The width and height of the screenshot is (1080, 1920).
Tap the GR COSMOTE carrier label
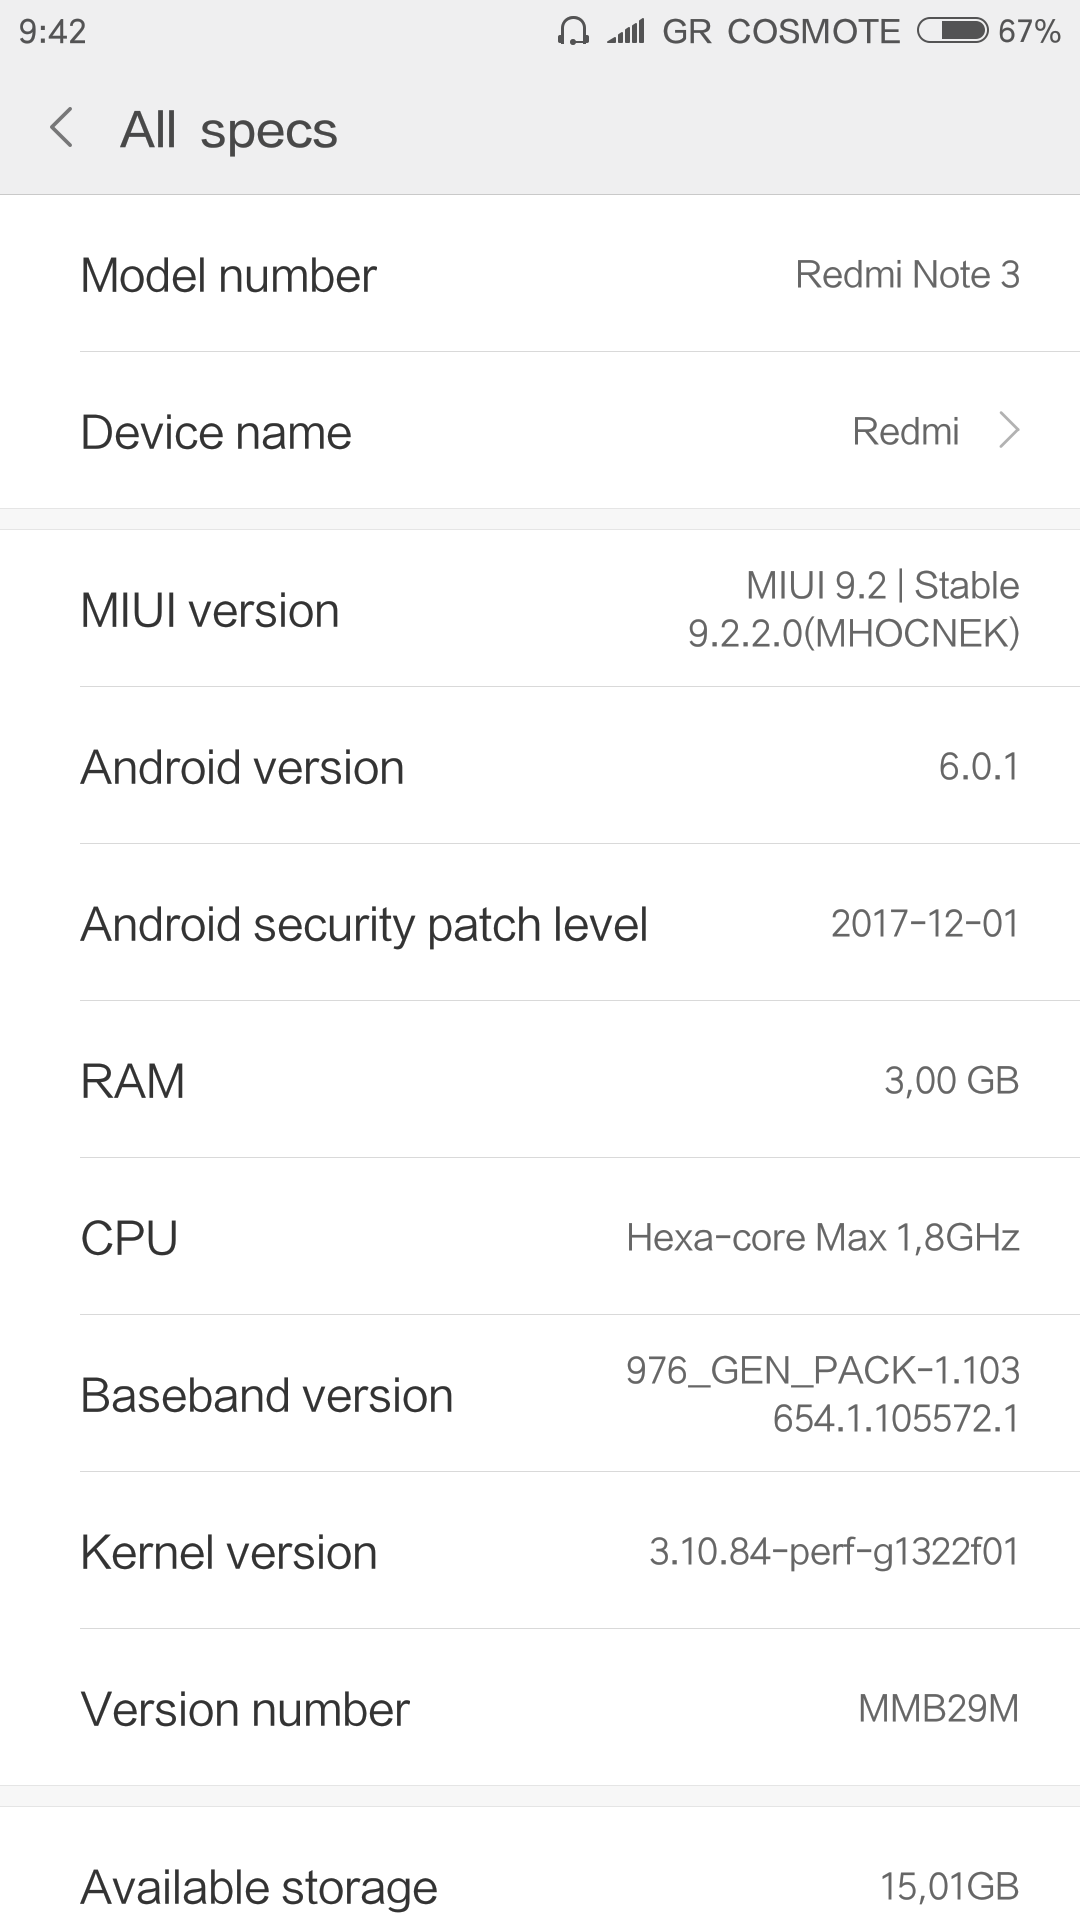click(x=781, y=32)
